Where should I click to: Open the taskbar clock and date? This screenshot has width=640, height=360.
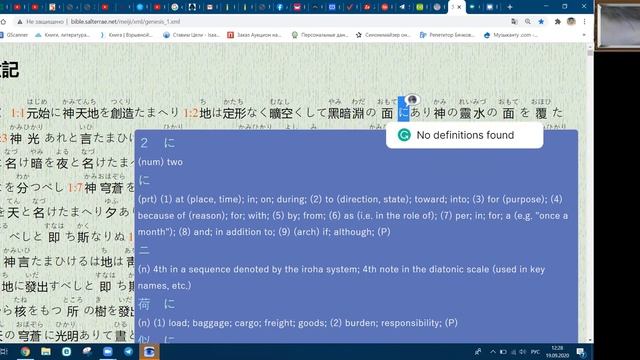tap(557, 351)
